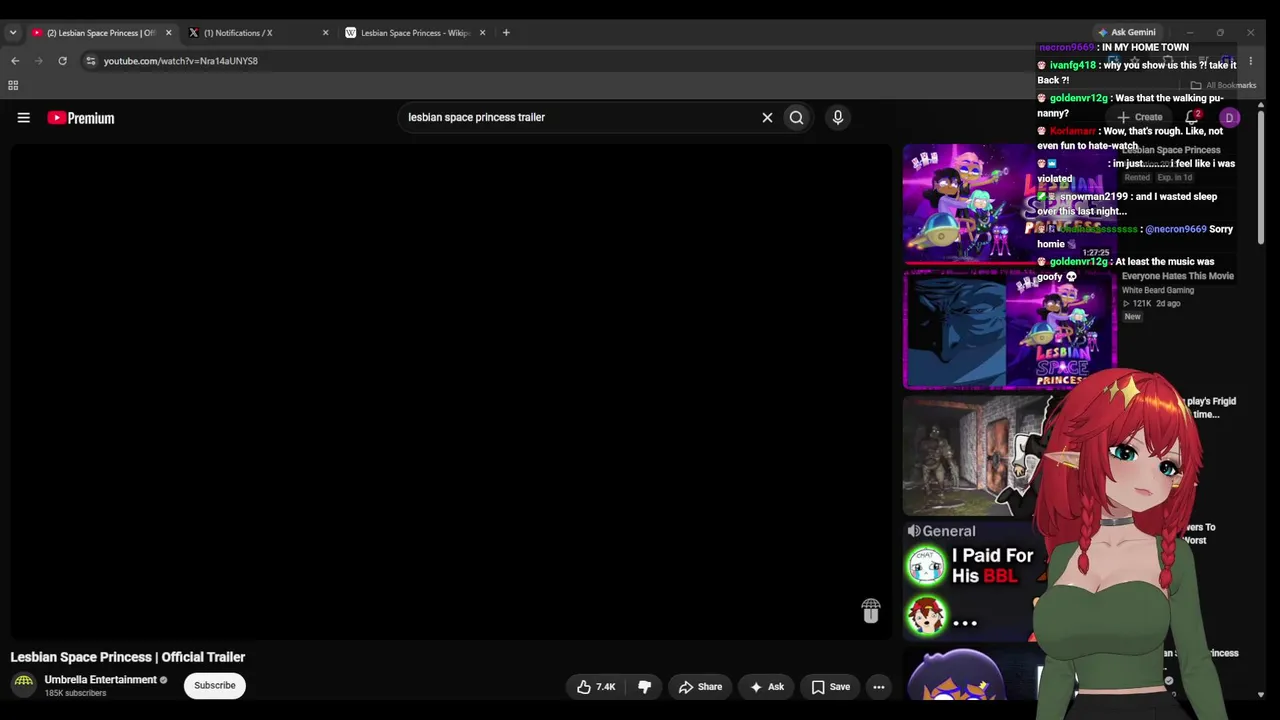View site information icon in address bar

pos(90,61)
